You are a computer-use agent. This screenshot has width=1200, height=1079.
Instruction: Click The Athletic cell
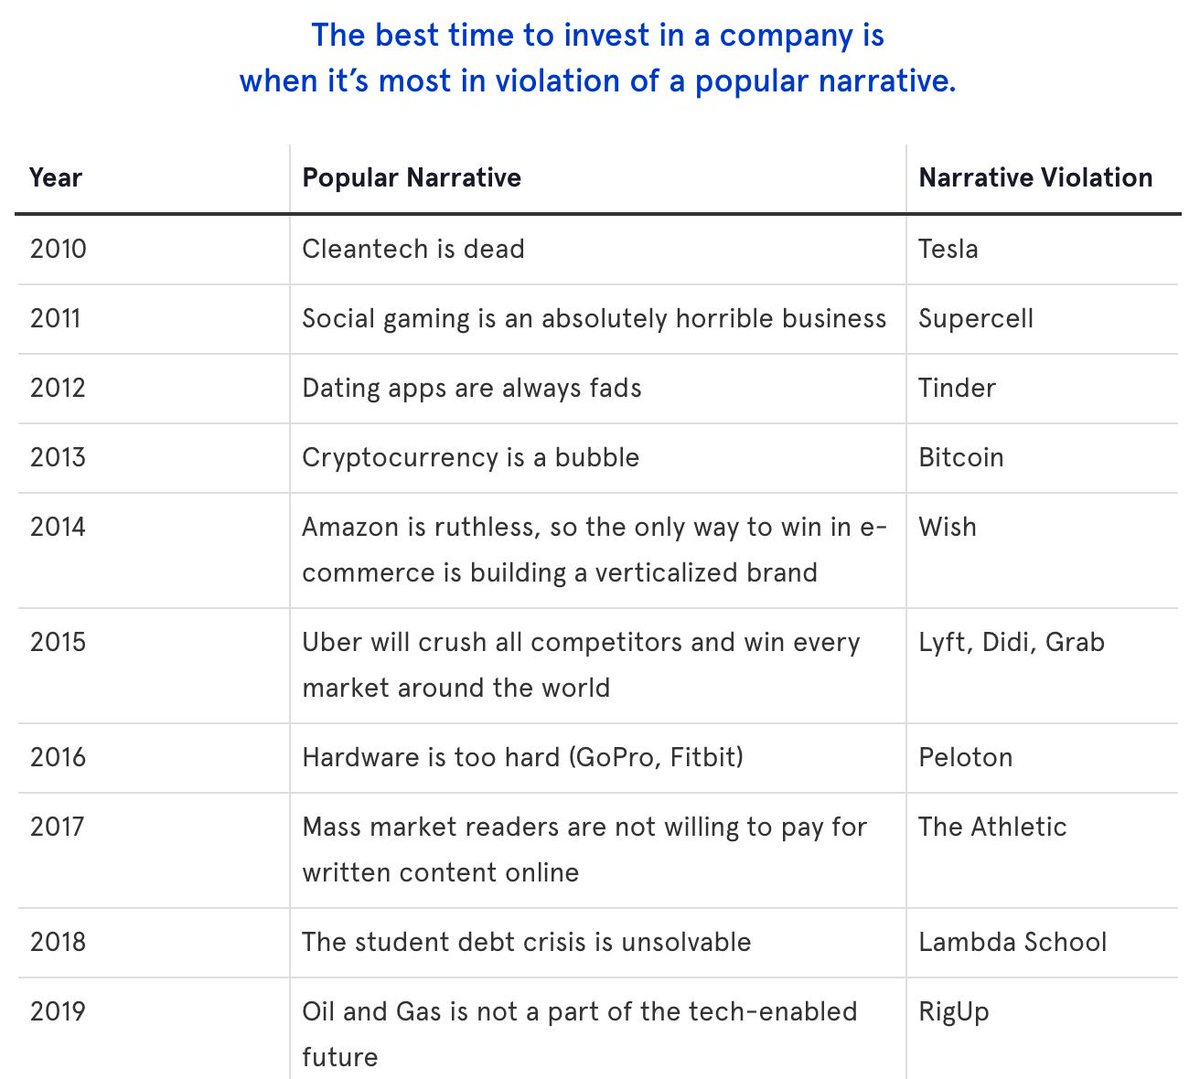coord(993,827)
